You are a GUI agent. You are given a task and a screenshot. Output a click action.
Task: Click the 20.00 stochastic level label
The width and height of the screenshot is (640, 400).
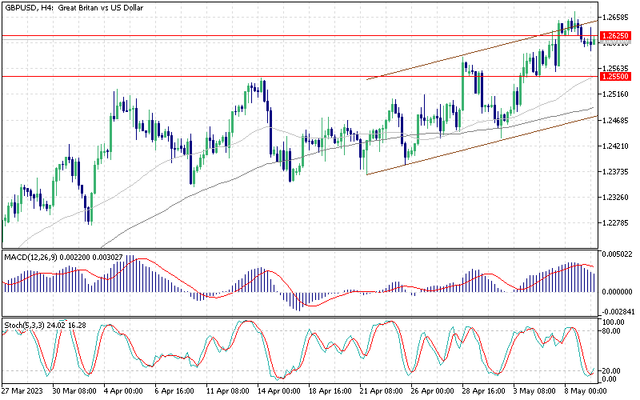click(x=613, y=369)
